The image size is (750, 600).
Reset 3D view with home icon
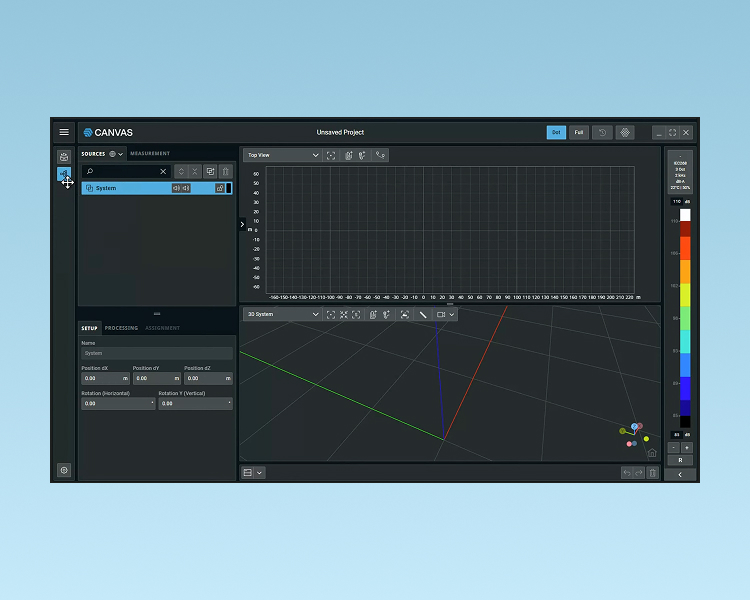pyautogui.click(x=652, y=453)
